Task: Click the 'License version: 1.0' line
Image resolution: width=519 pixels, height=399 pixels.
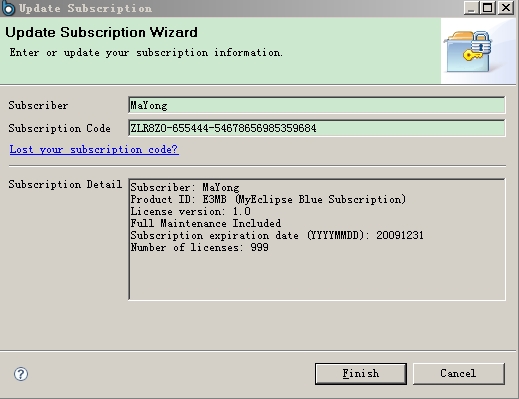Action: coord(191,211)
